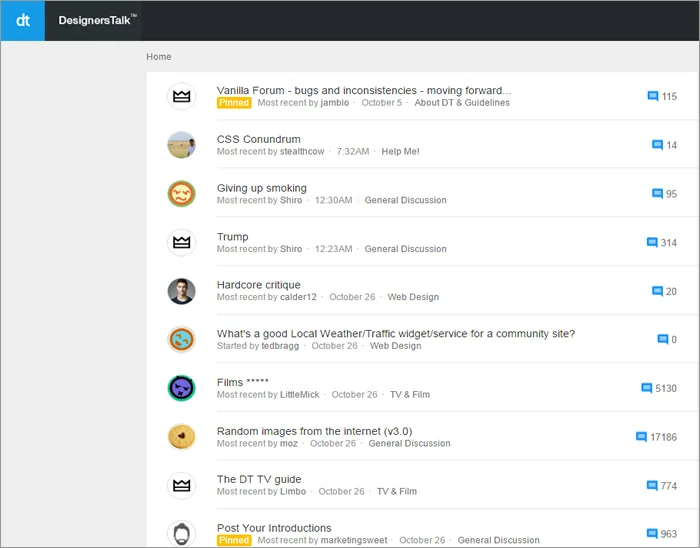Screen dimensions: 700x548
Task: Click orange-teal avatar beside Local Weather thread
Action: [182, 340]
